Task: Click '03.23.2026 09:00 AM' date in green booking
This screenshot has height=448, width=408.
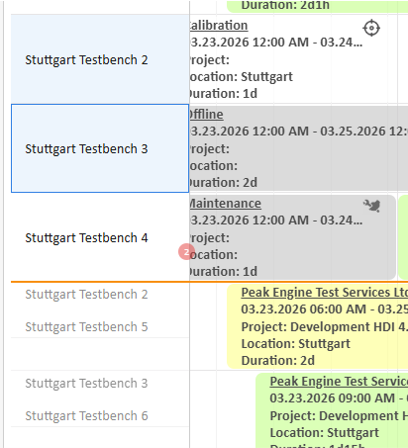Action: (332, 398)
